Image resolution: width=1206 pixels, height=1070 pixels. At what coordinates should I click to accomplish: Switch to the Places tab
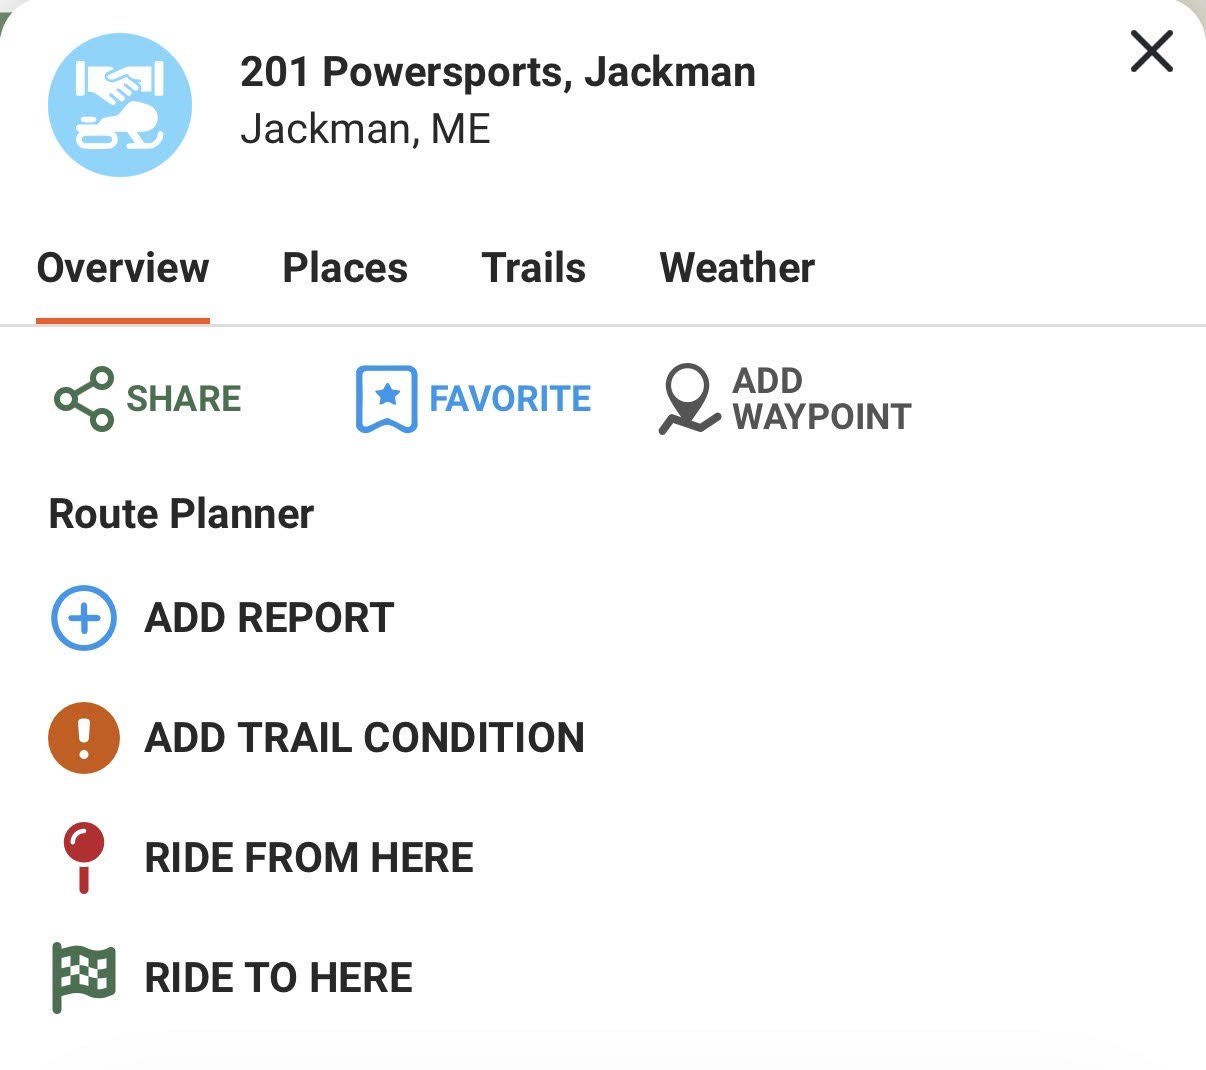click(x=345, y=268)
